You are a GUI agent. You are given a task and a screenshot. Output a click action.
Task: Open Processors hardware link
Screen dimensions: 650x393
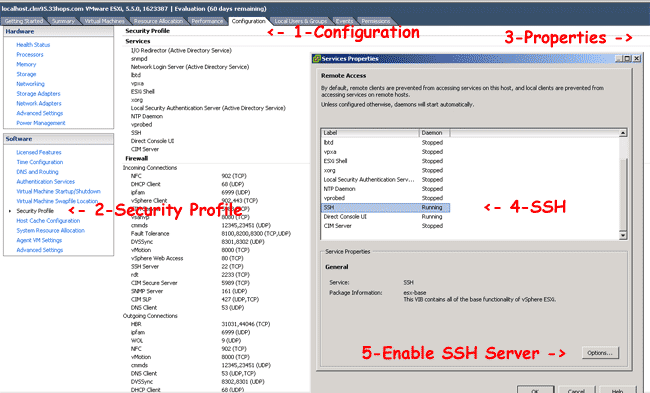click(30, 55)
